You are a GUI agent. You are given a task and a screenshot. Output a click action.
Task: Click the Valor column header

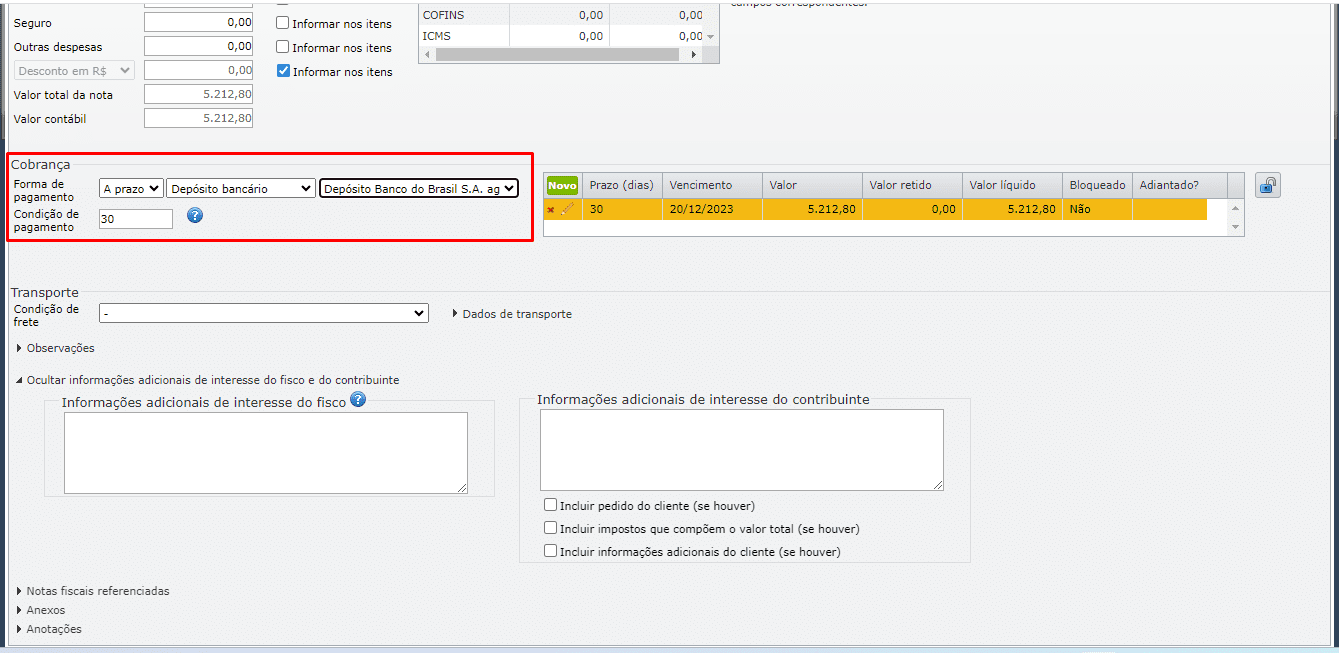point(812,185)
